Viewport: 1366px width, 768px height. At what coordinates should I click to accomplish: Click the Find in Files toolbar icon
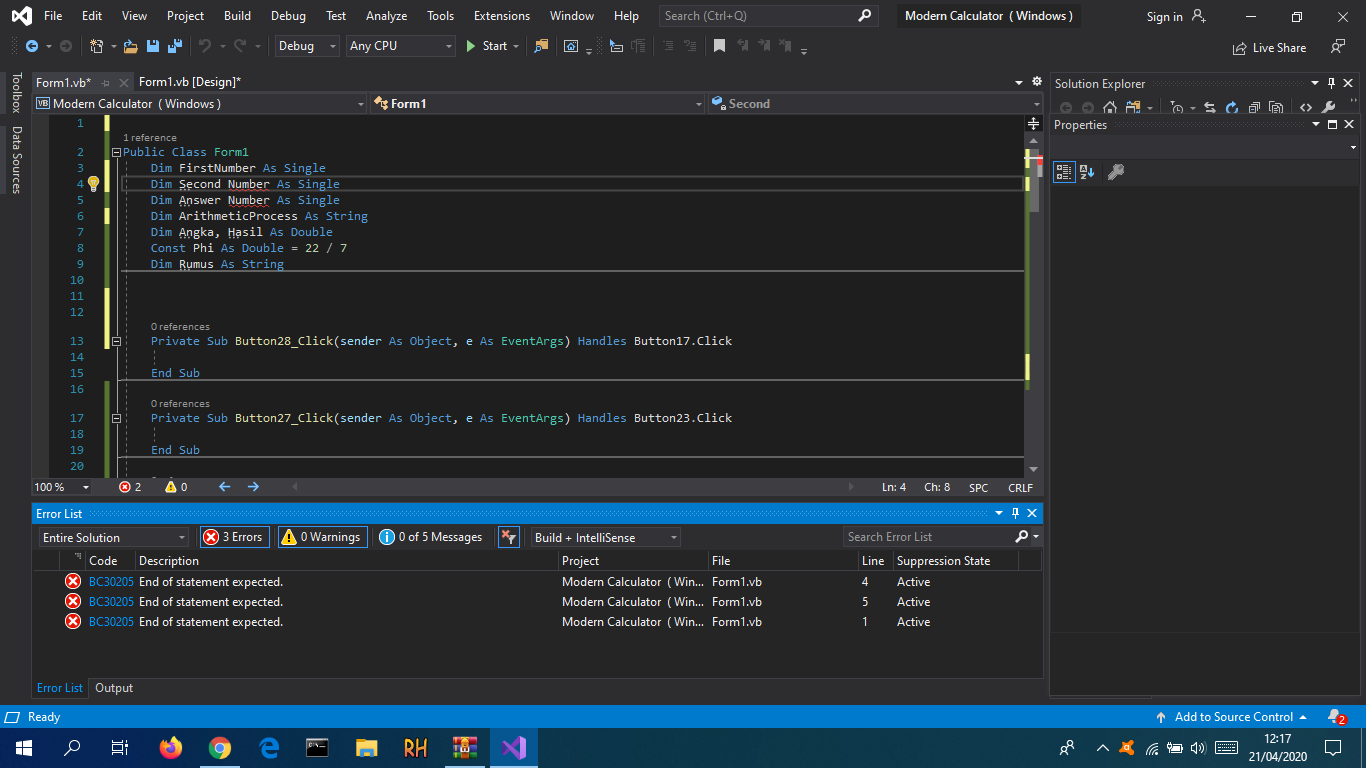tap(541, 46)
